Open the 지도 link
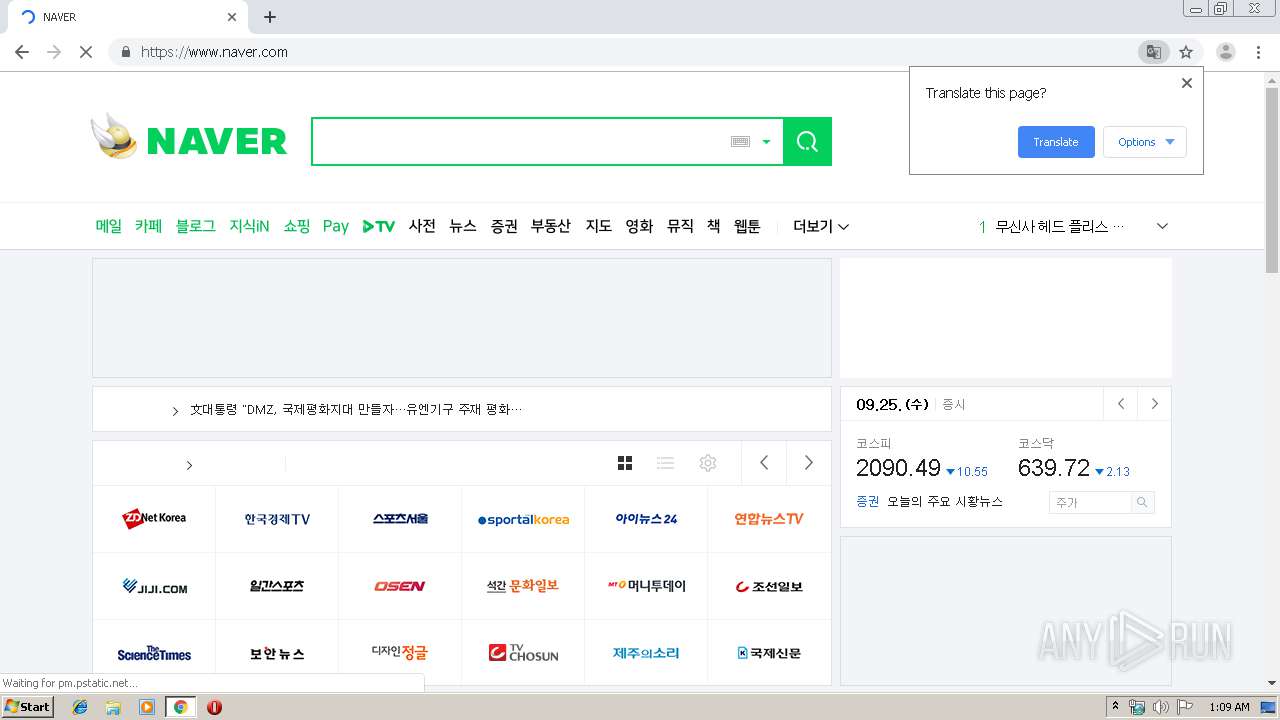1280x720 pixels. pos(598,226)
